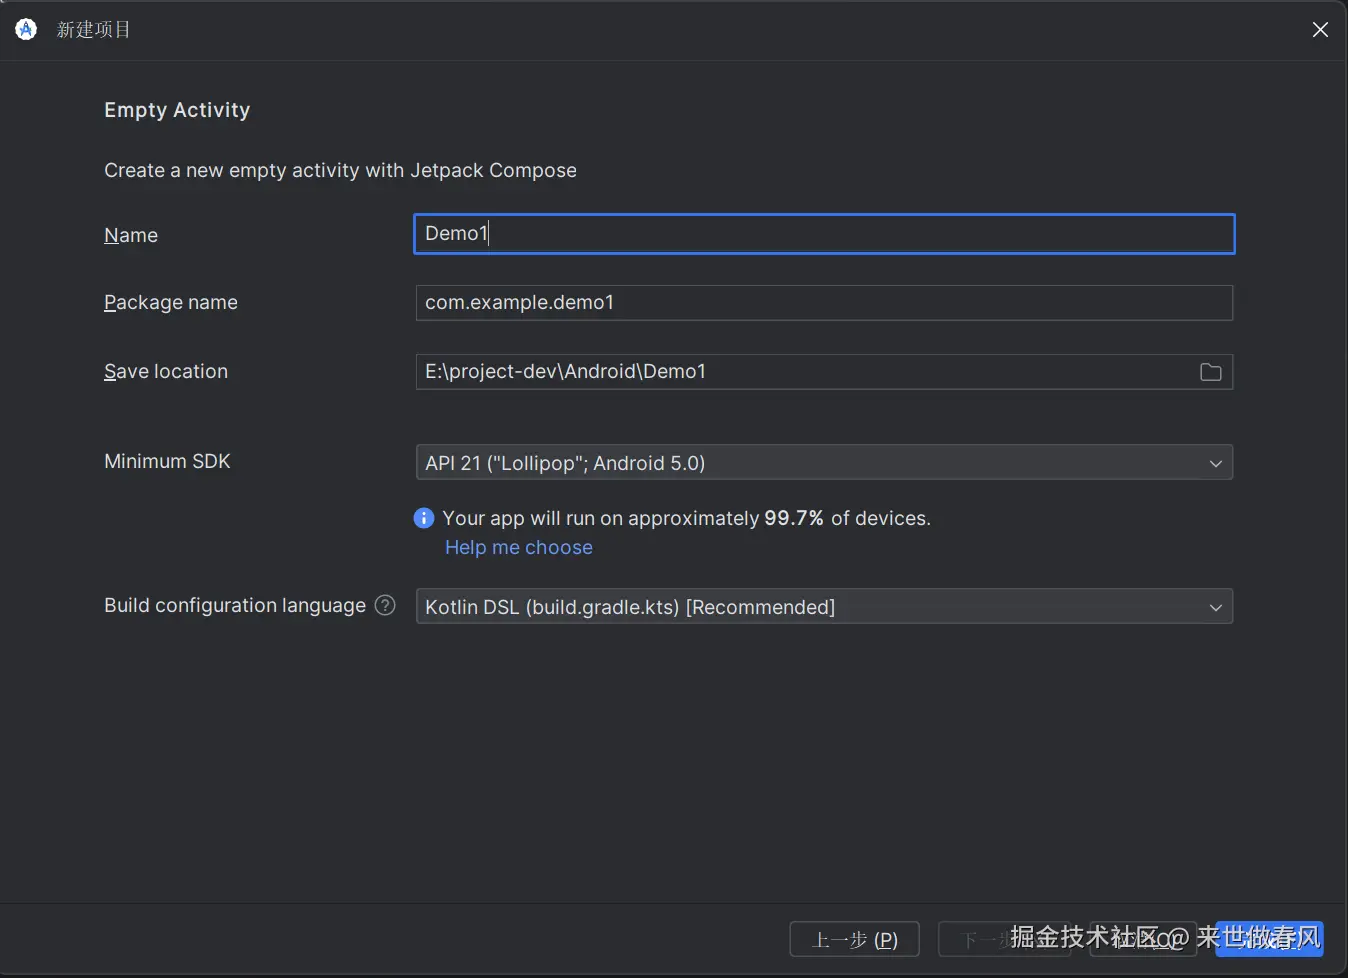
Task: Open the Build configuration language dropdown
Action: (823, 607)
